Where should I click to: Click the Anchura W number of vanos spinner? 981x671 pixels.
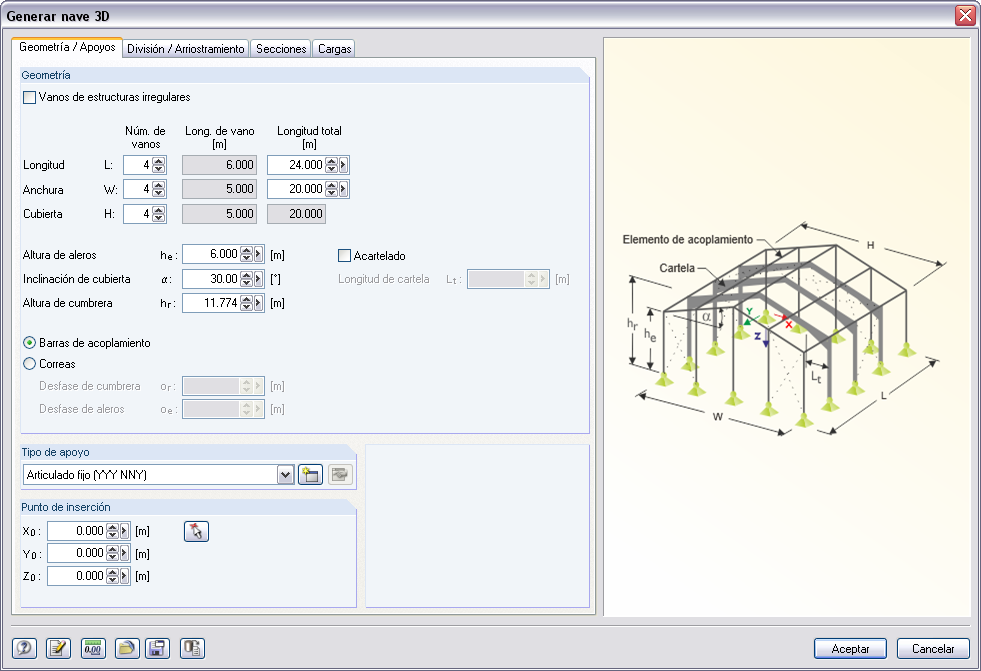pos(159,189)
